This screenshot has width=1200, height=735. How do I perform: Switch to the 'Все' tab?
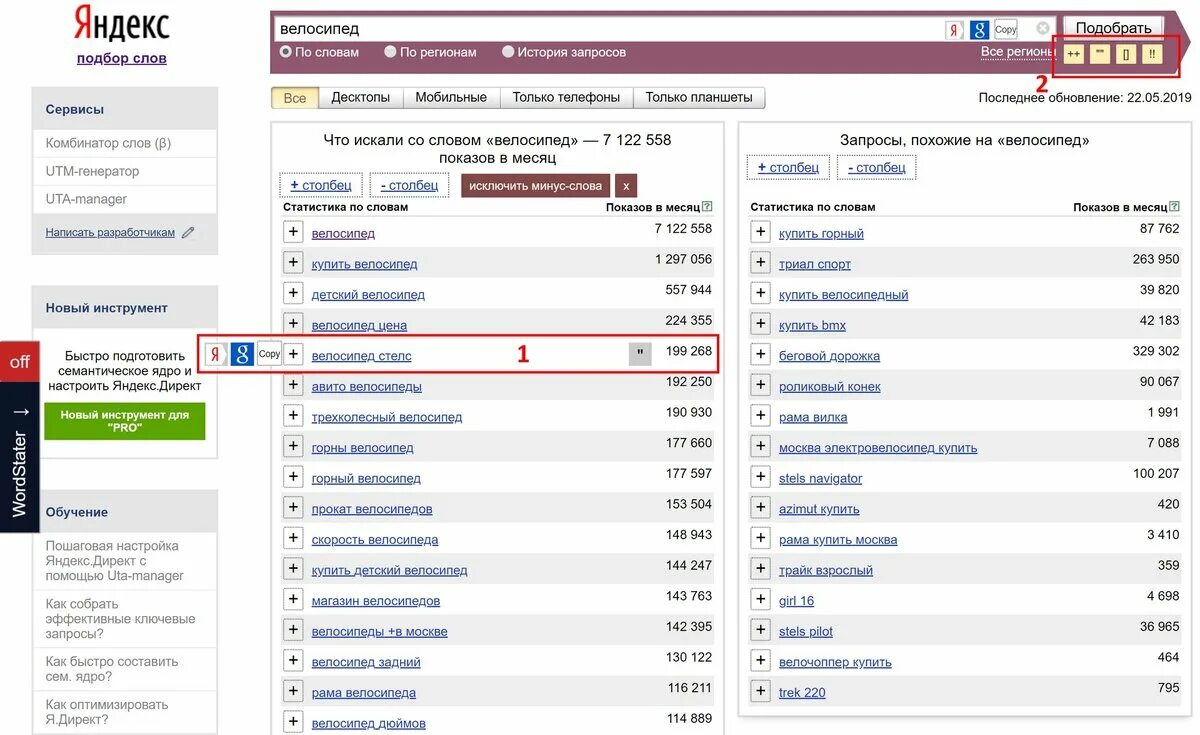point(295,97)
